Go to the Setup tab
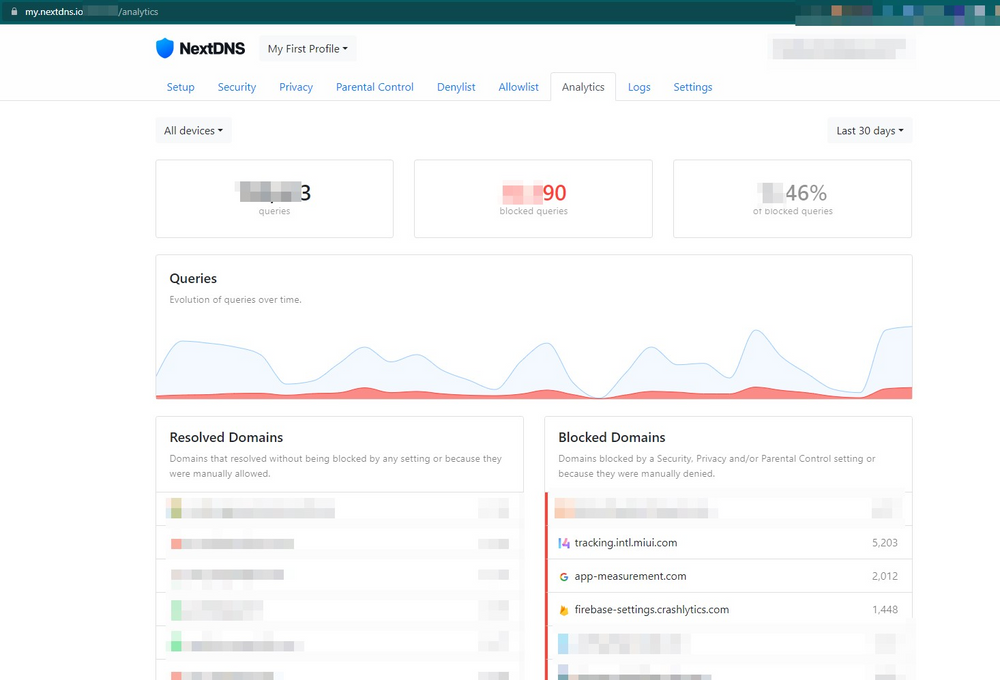 point(180,87)
